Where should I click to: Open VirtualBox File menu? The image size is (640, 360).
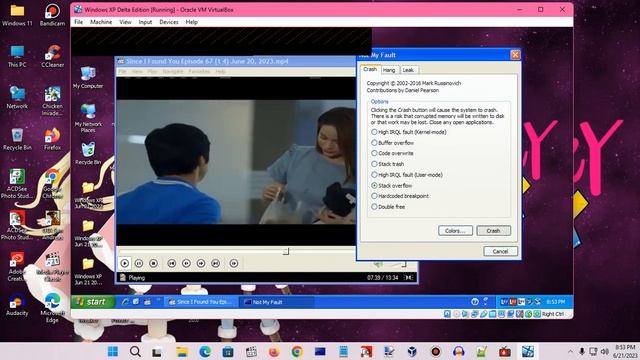(x=78, y=22)
